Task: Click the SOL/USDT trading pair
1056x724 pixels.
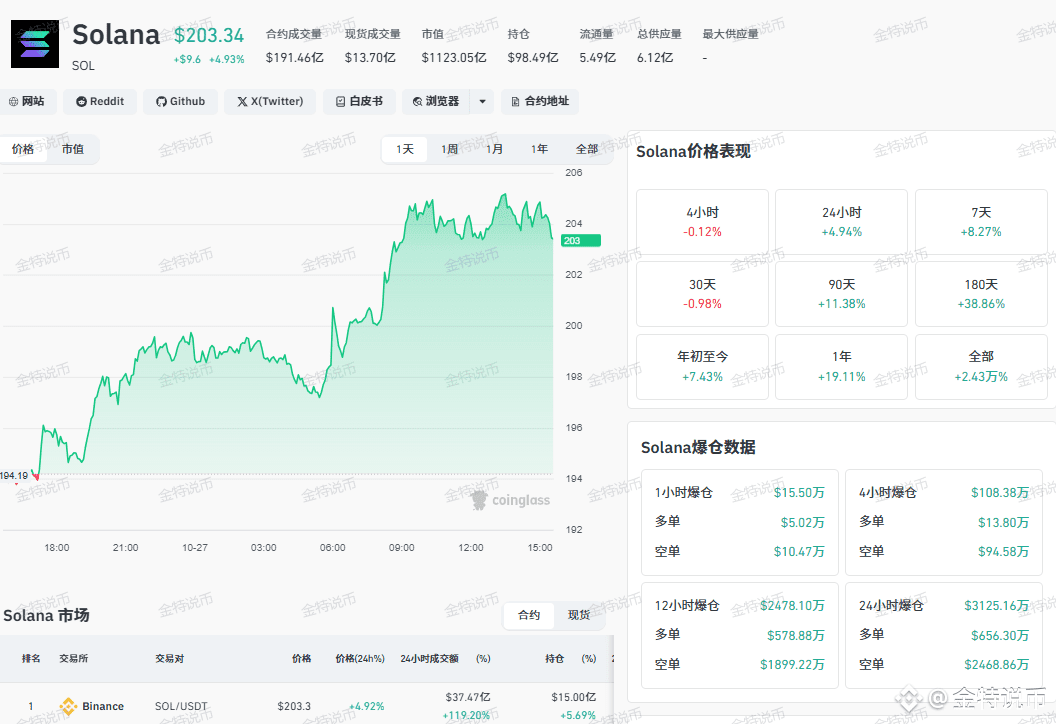Action: click(181, 706)
